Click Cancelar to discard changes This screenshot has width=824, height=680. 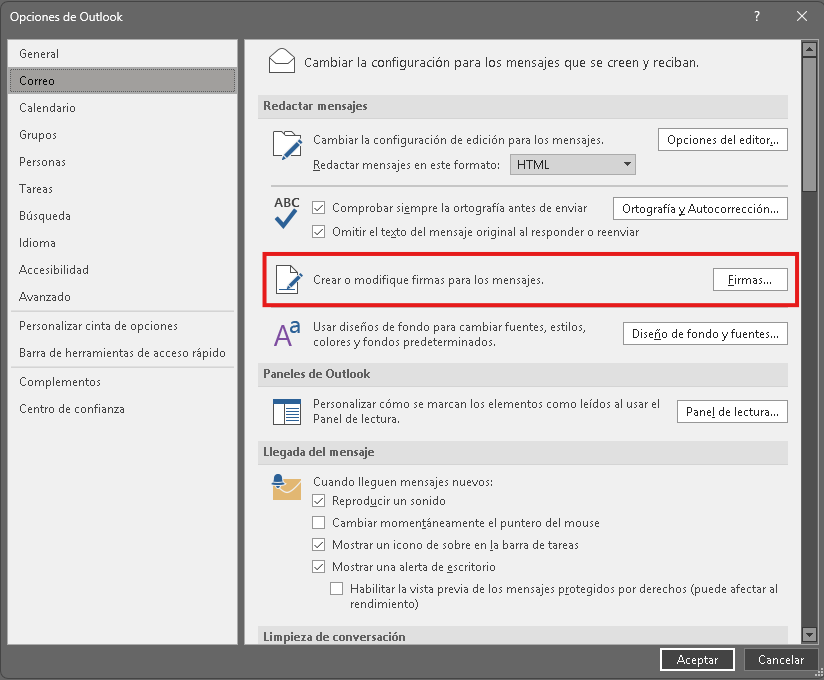pyautogui.click(x=781, y=660)
